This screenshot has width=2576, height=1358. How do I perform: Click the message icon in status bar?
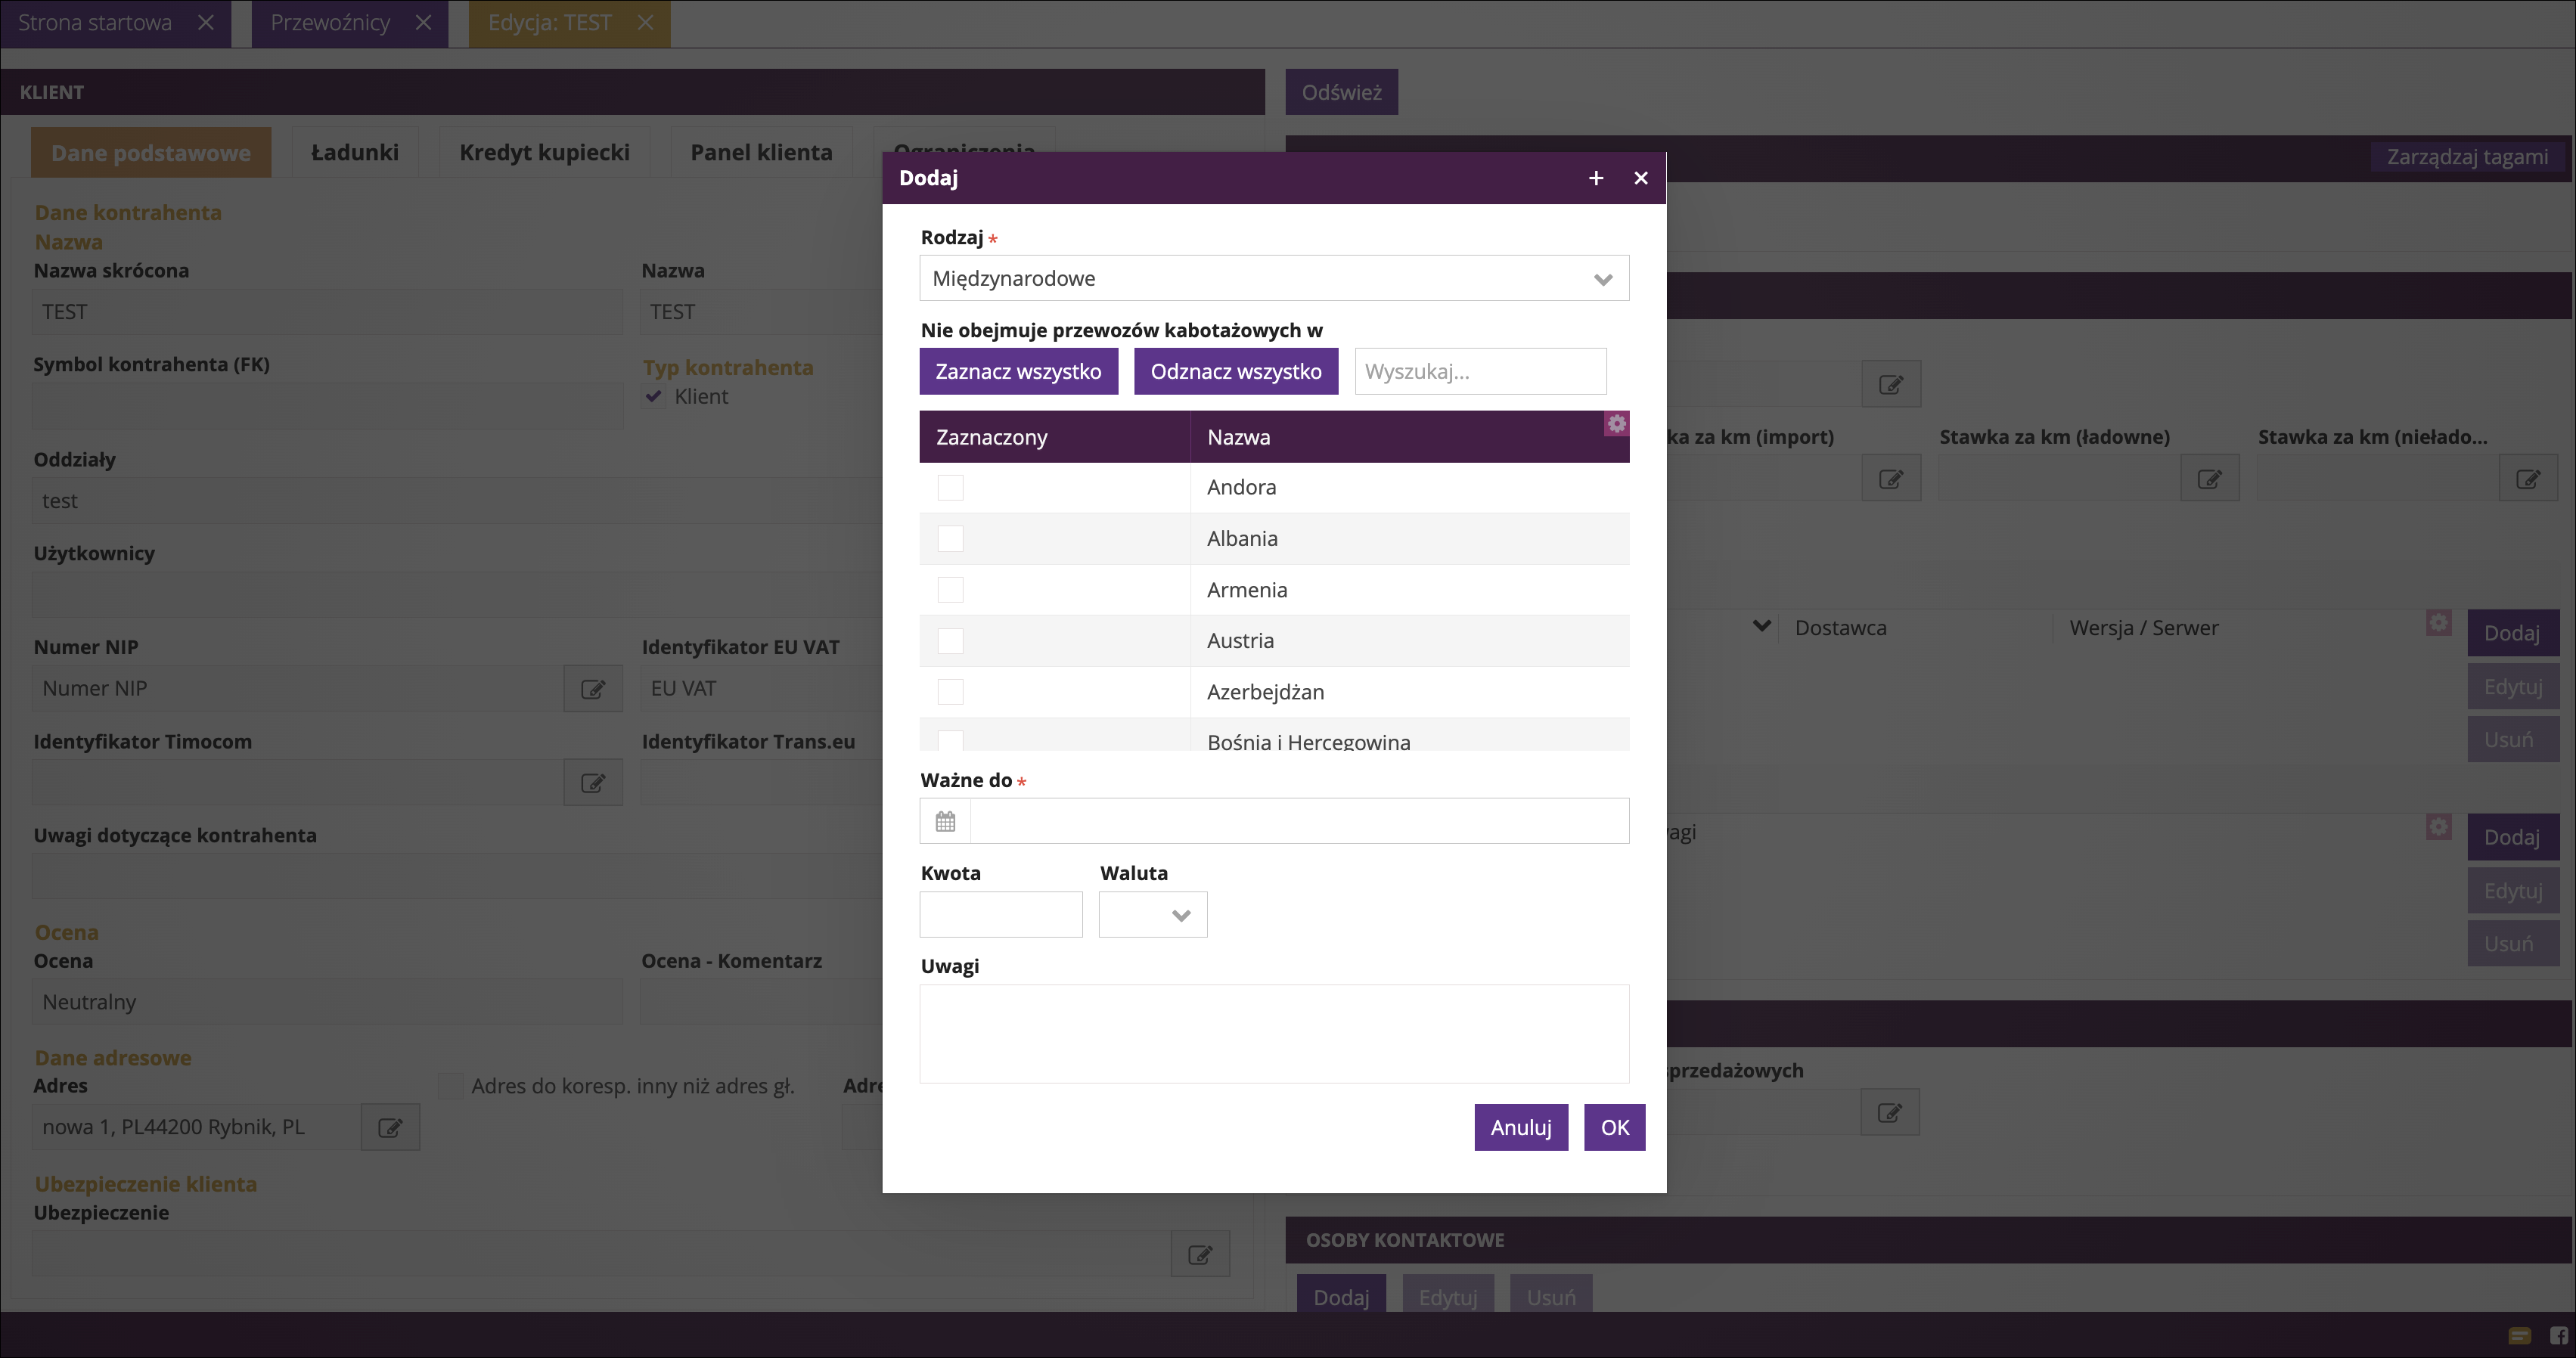tap(2520, 1336)
